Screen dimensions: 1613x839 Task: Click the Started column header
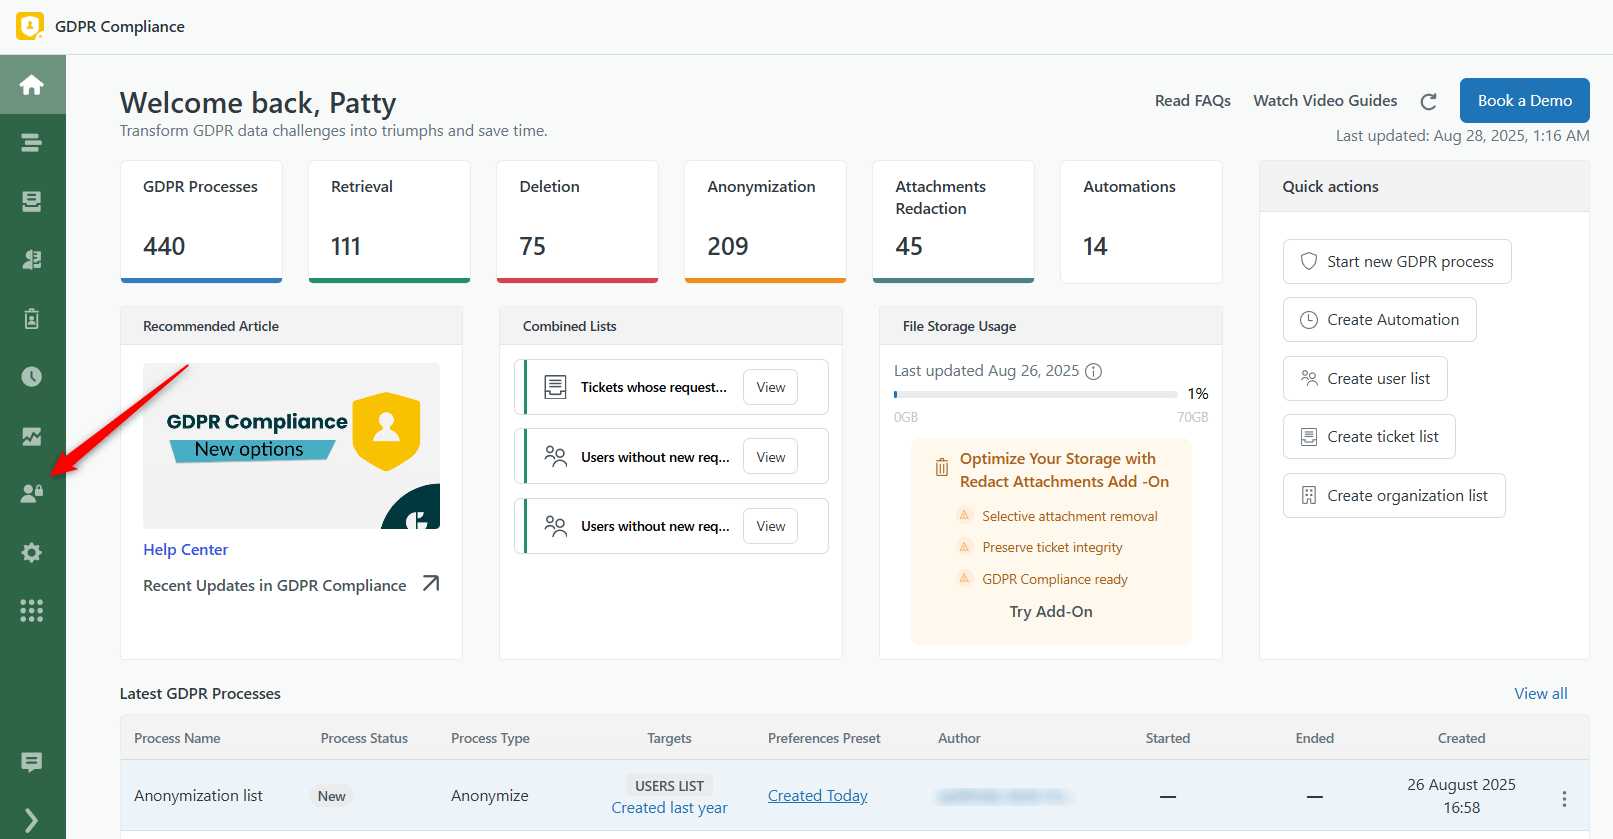tap(1167, 739)
